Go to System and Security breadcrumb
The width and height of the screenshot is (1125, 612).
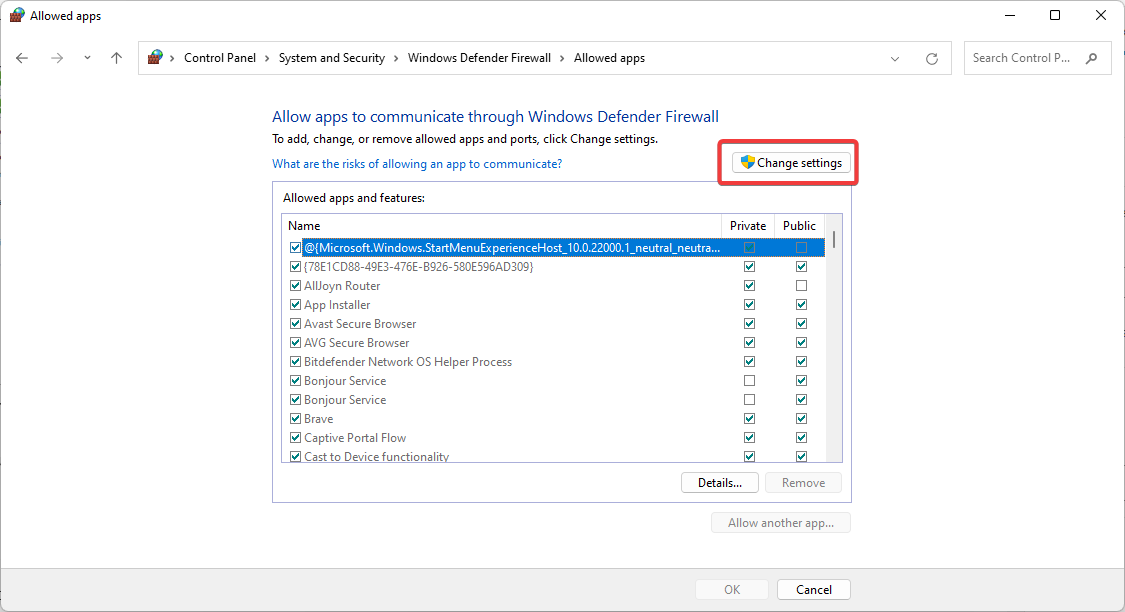pos(331,58)
